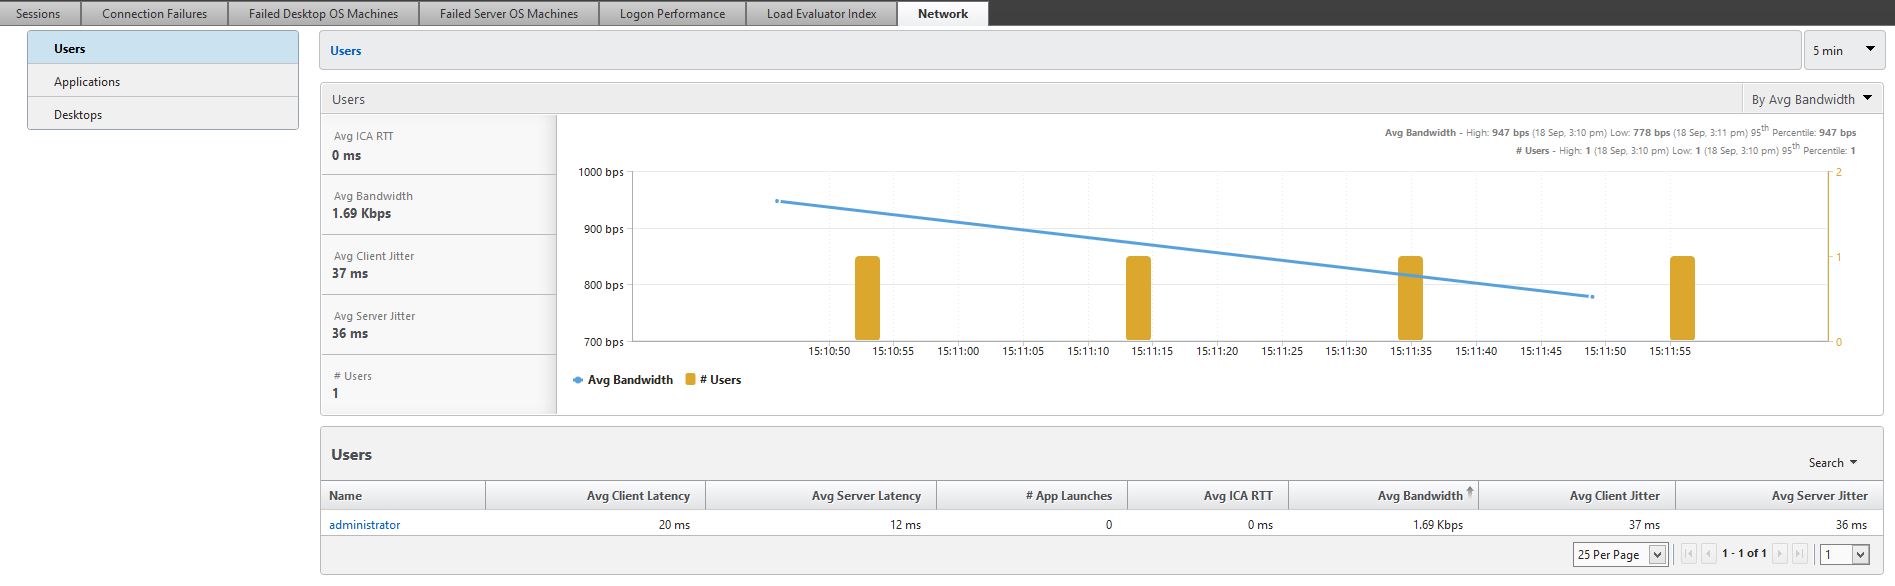Click the Avg Bandwidth legend marker
Screen dimensions: 1895x586
click(x=578, y=380)
